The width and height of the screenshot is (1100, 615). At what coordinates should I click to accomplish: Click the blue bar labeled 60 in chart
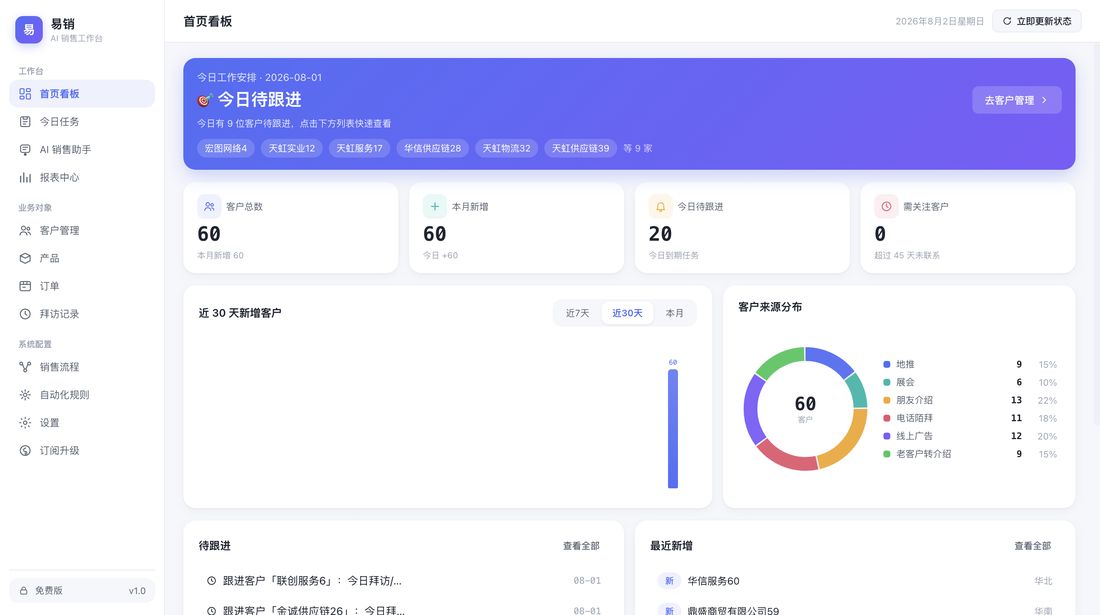(673, 428)
